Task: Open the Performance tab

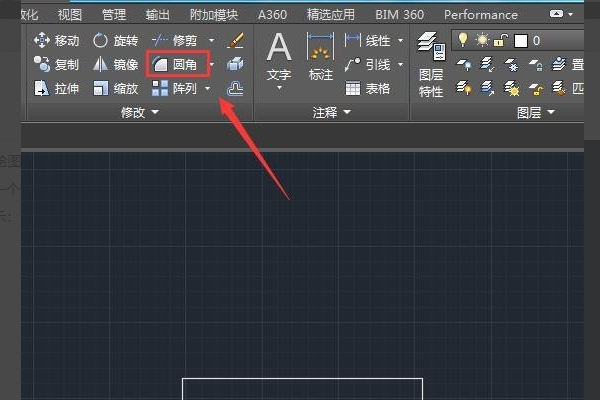Action: (481, 15)
